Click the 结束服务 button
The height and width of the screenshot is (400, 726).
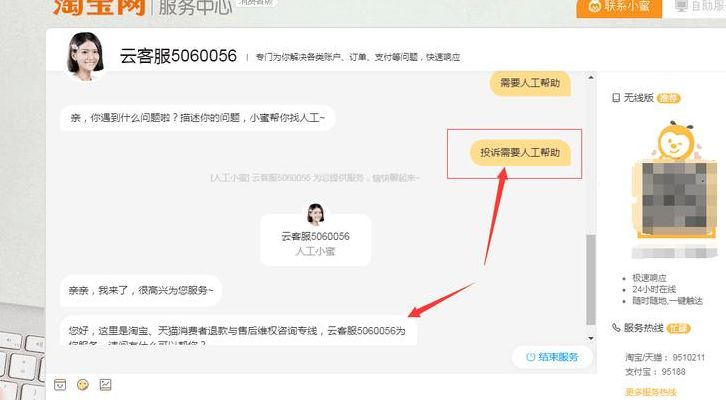551,357
